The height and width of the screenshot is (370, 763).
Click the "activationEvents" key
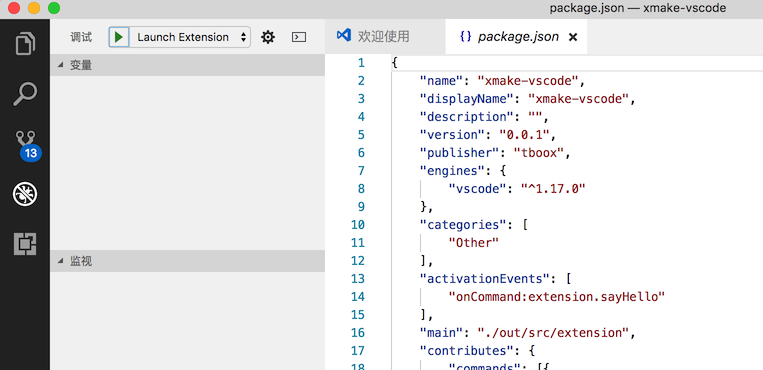(485, 279)
